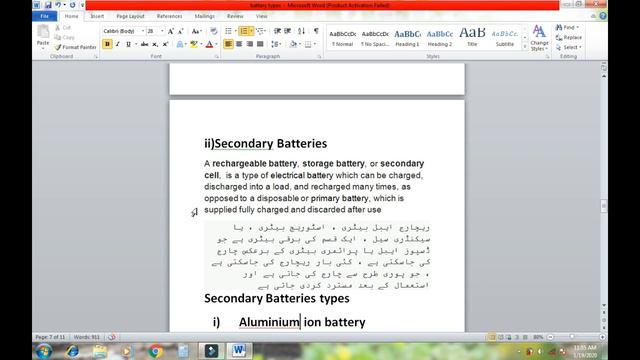Toggle Subscript formatting
The height and width of the screenshot is (360, 640).
coord(155,44)
